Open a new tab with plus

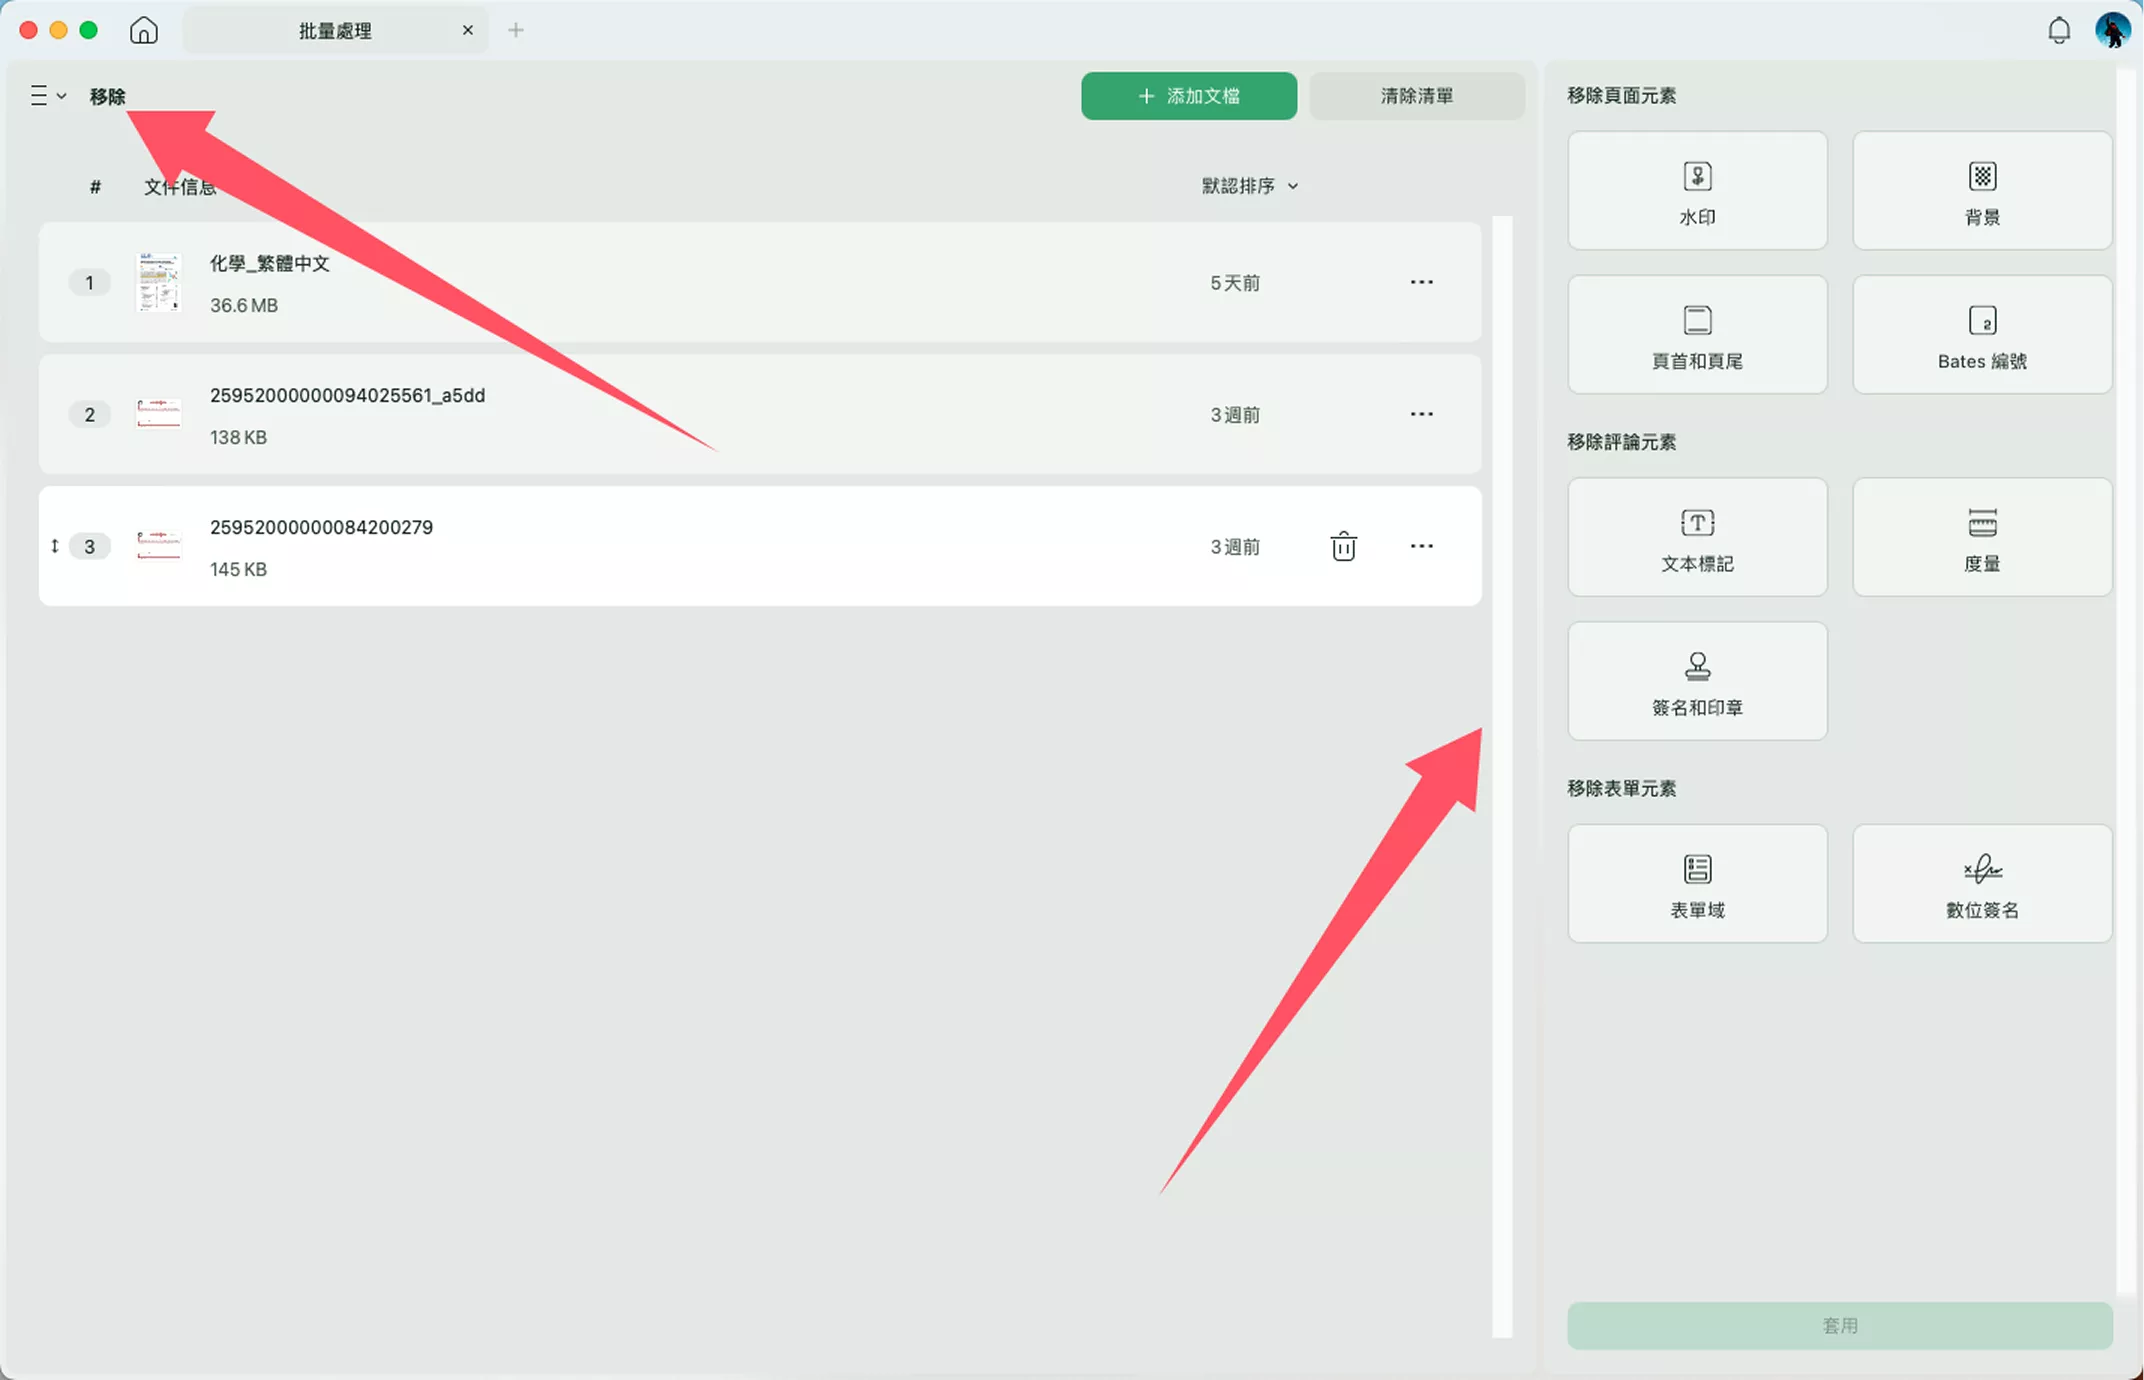[x=516, y=31]
